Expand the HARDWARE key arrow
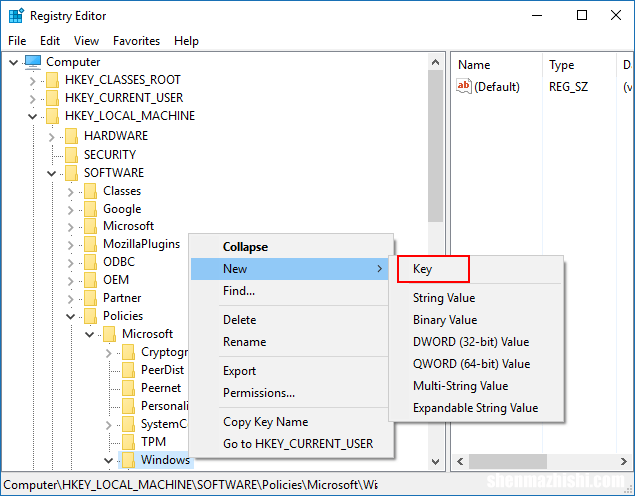The width and height of the screenshot is (635, 496). point(51,136)
